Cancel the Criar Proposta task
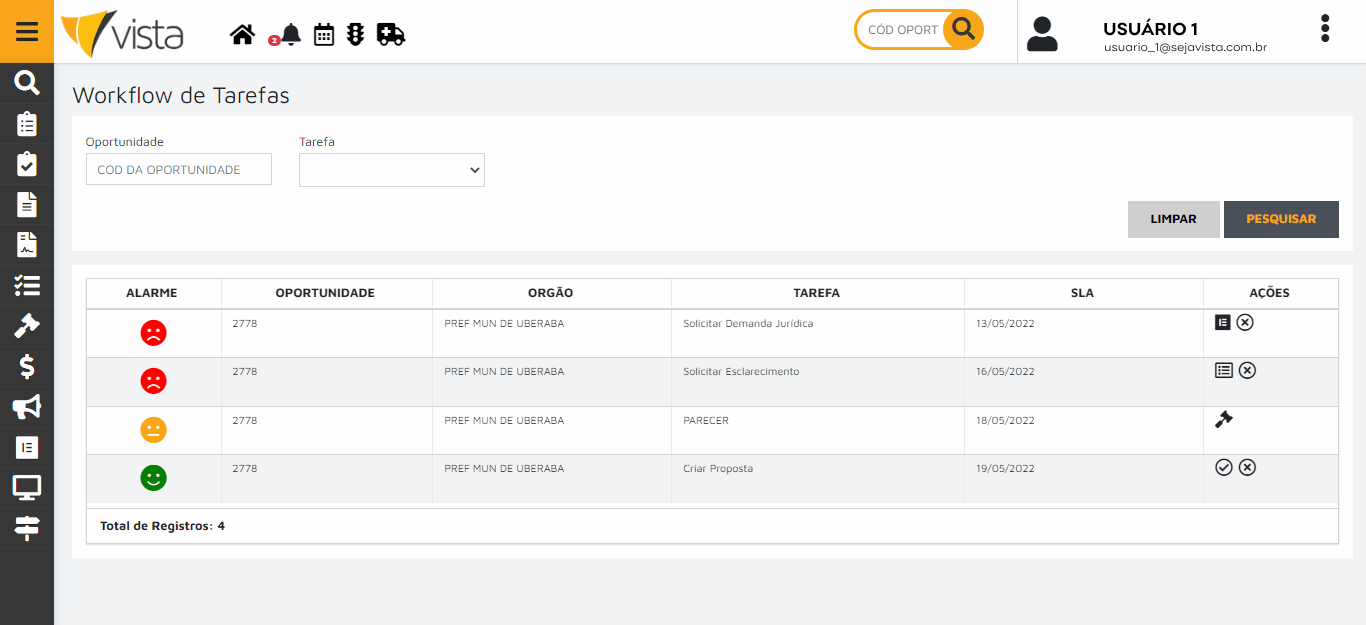1366x625 pixels. [1247, 467]
